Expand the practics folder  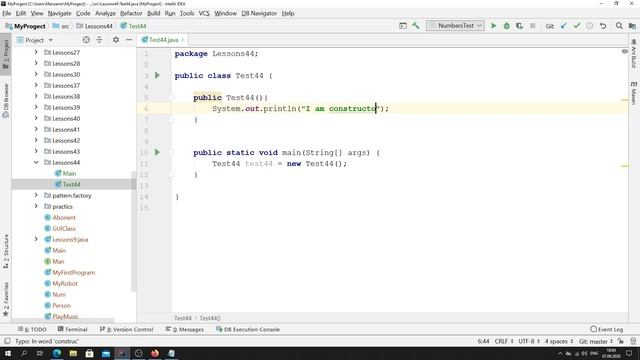tap(36, 207)
